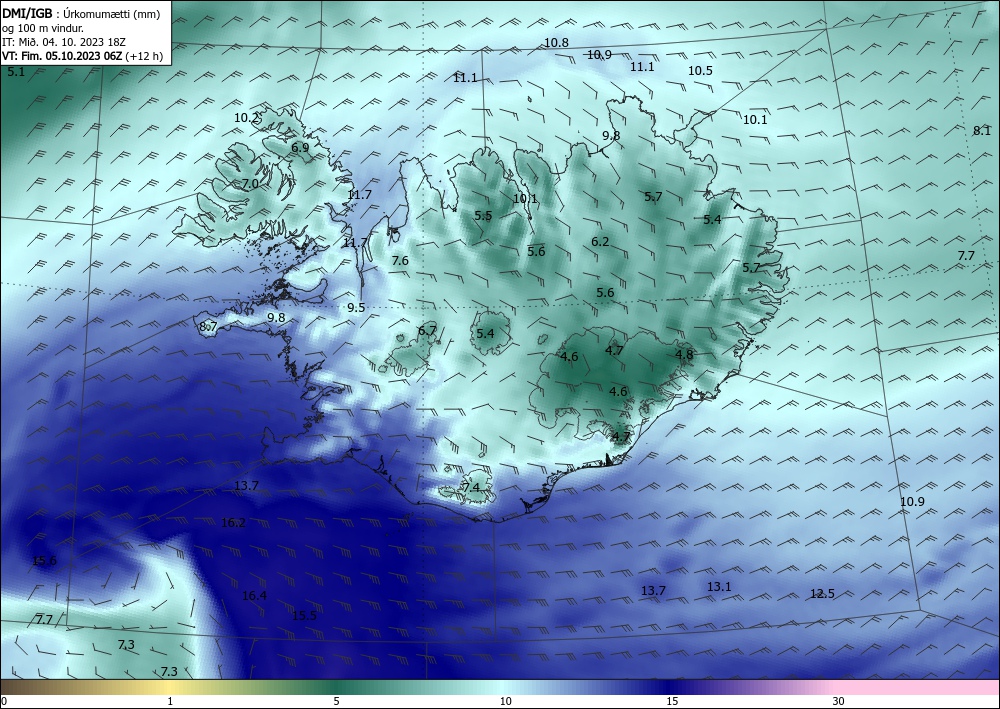Click the 1 tick on colour scale
1000x709 pixels.
pos(170,701)
